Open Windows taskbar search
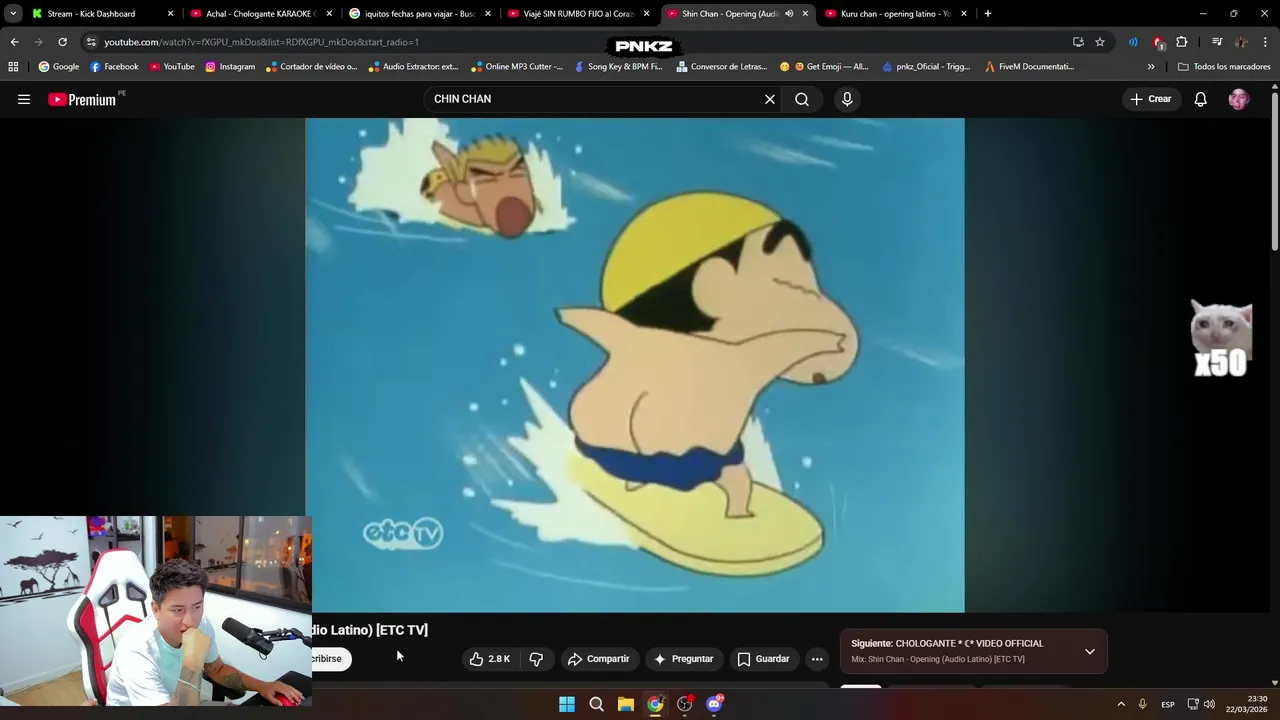 596,704
